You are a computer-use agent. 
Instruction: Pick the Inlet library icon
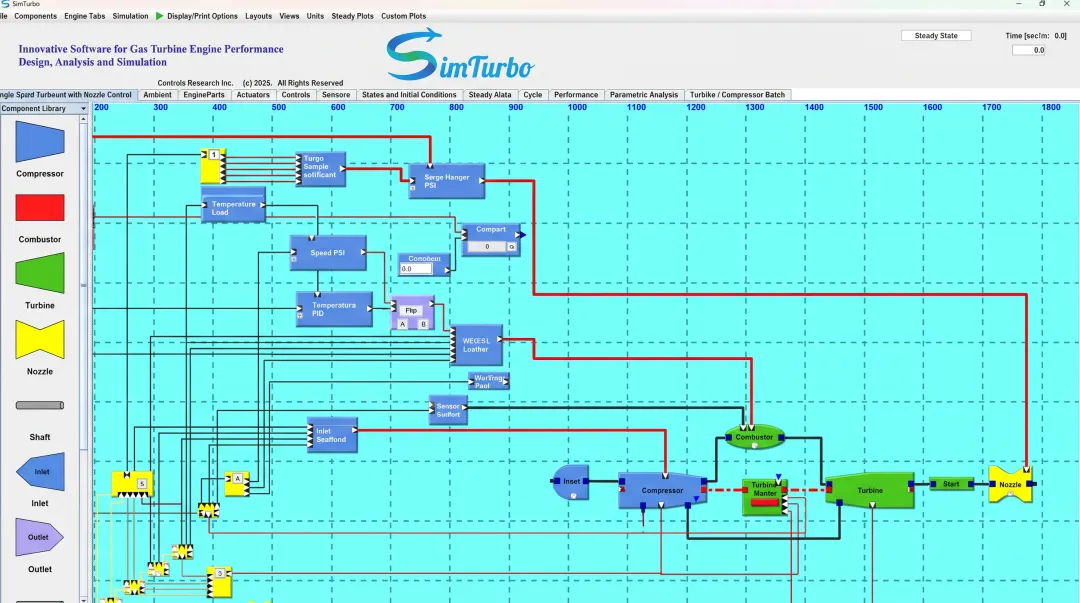pos(40,471)
